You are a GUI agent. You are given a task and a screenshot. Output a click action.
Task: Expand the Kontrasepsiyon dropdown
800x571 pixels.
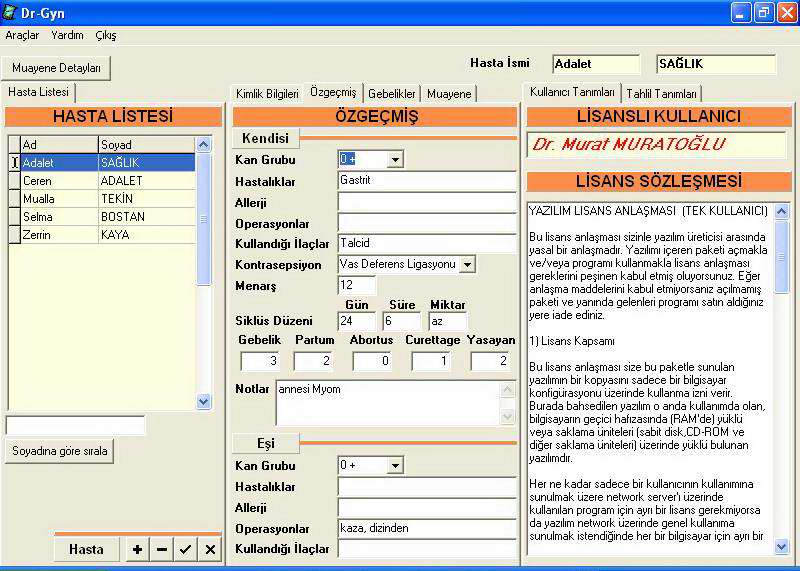point(466,264)
